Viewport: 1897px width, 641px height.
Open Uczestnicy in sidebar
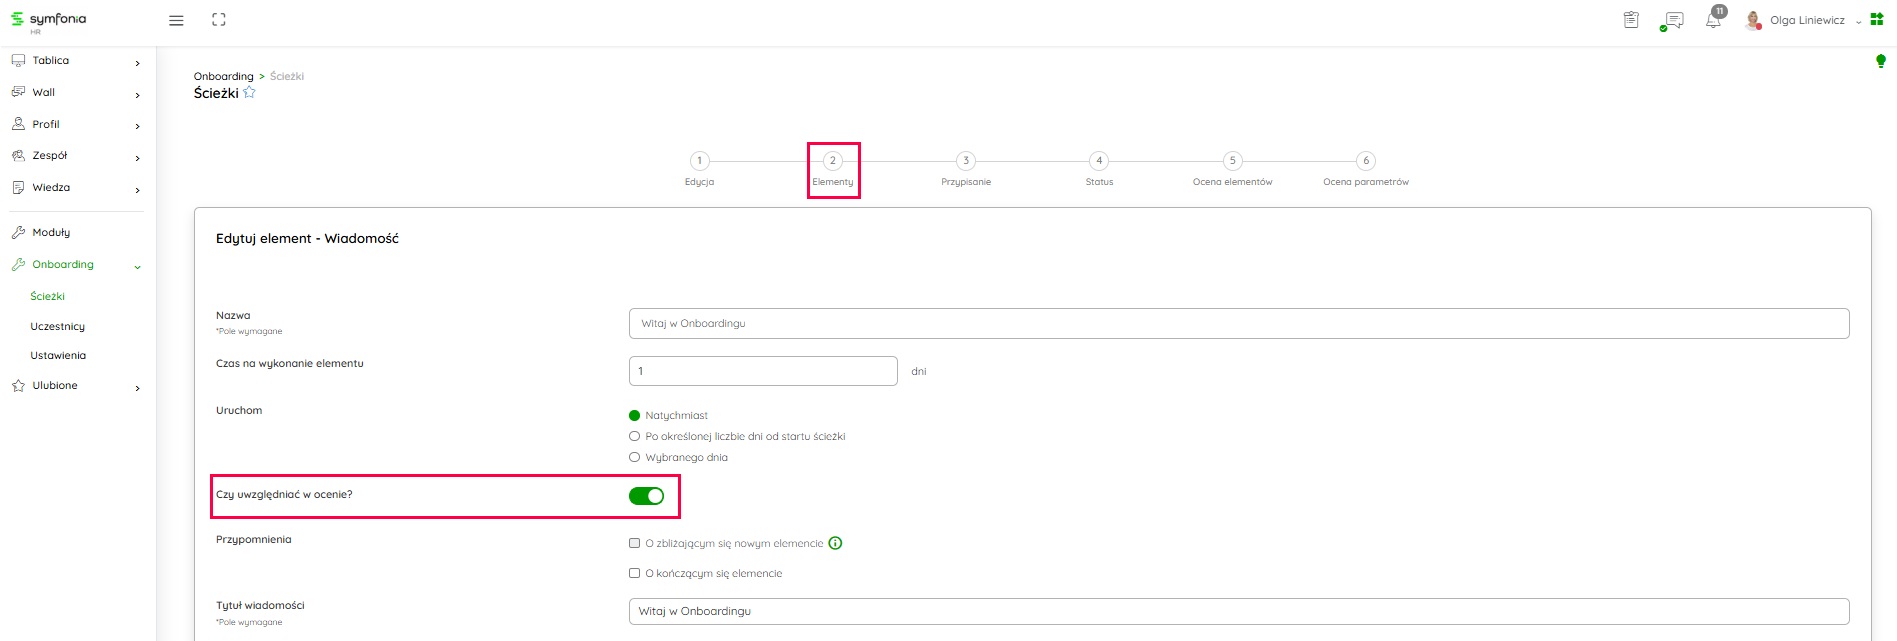pyautogui.click(x=58, y=326)
